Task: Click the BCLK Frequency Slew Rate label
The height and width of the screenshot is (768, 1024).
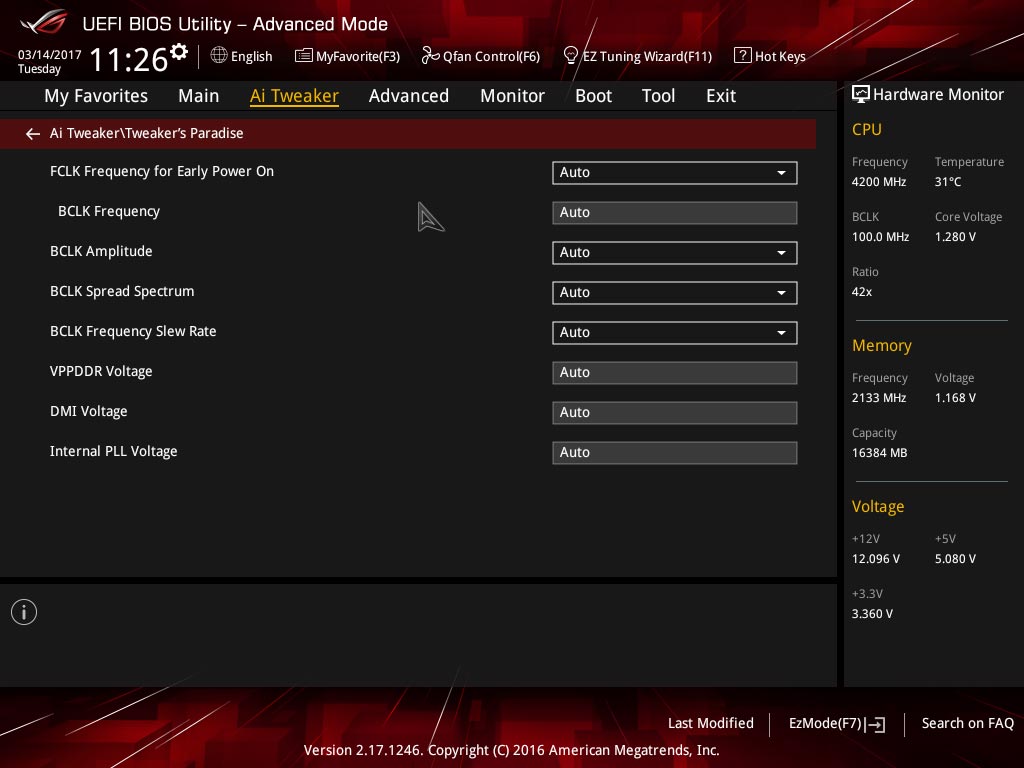Action: [133, 331]
